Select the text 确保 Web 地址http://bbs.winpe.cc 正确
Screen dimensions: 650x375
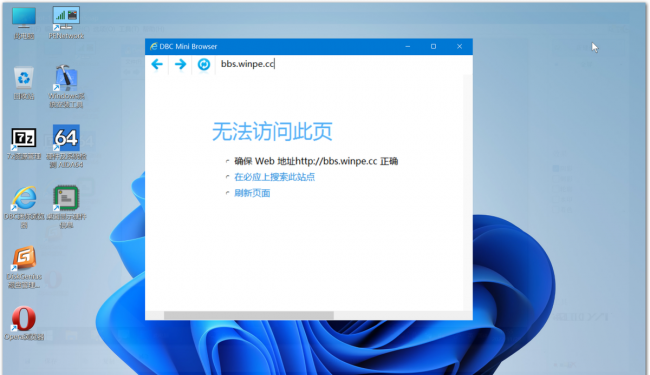tap(316, 161)
